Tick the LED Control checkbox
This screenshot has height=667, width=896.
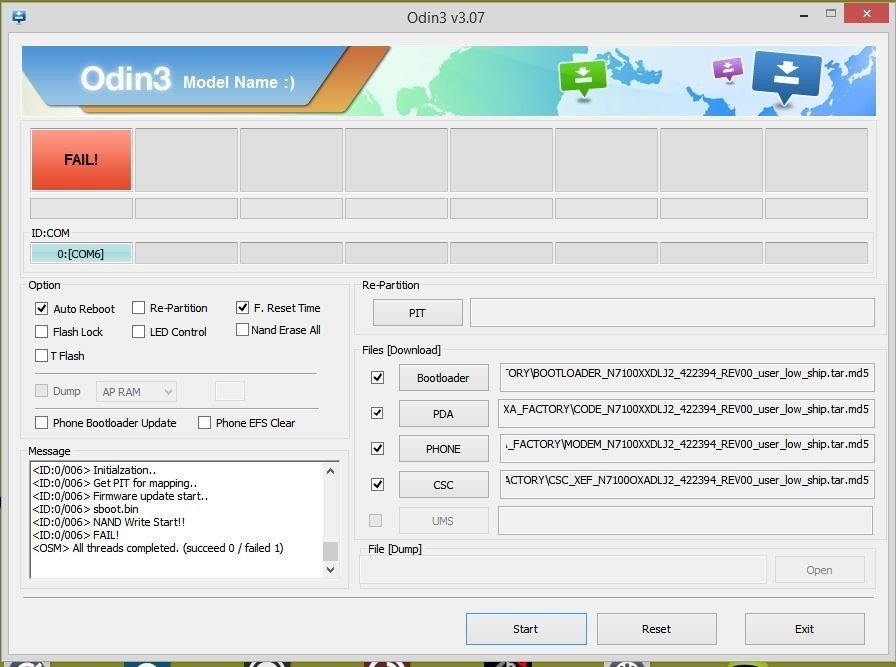pos(138,331)
